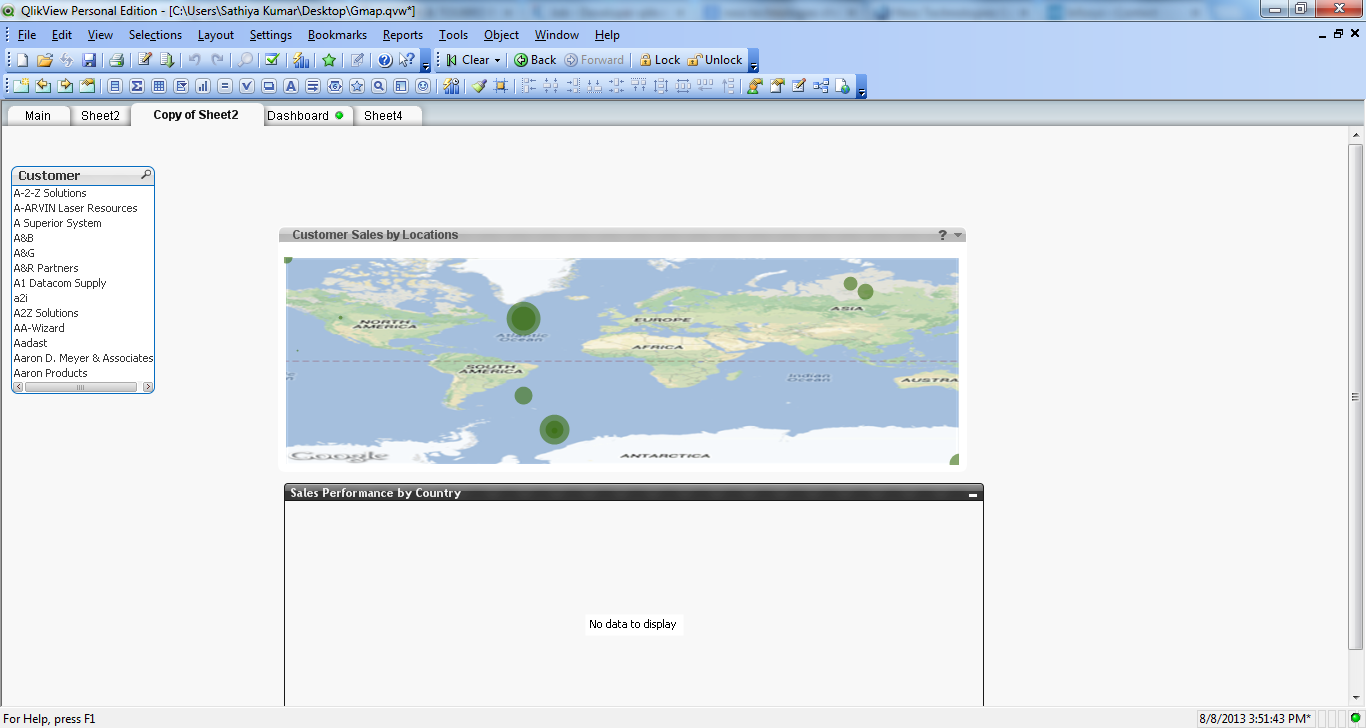This screenshot has width=1366, height=728.
Task: Open search in the Customer list box
Action: click(146, 175)
